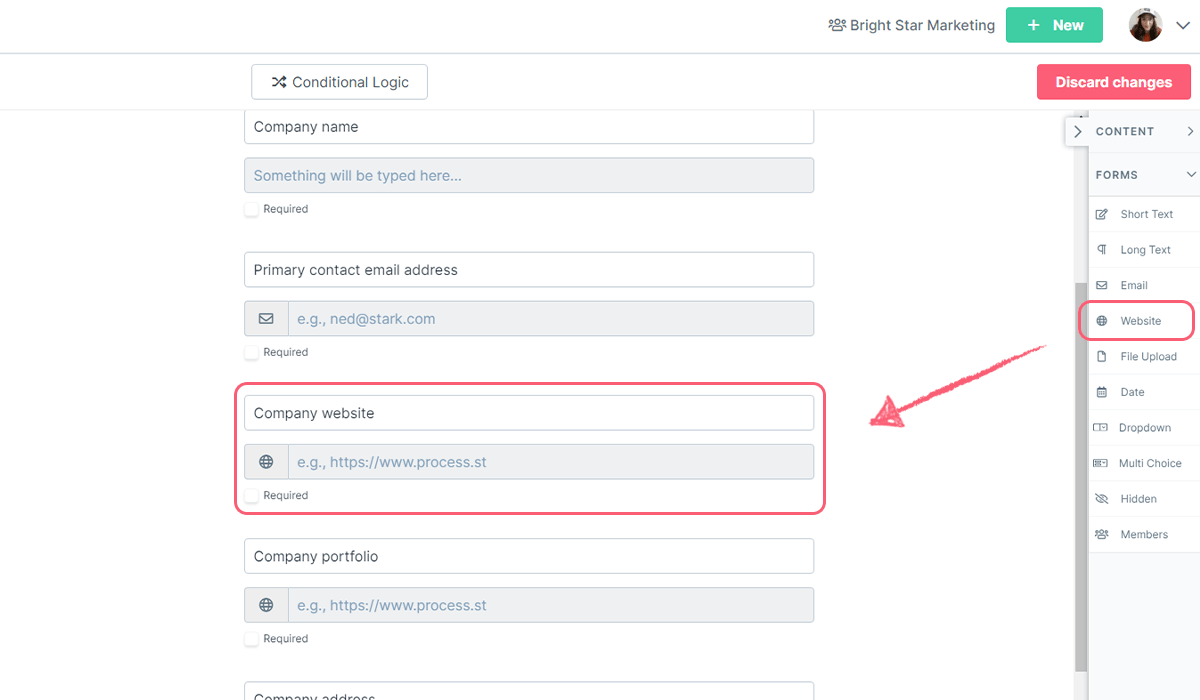Collapse the sidebar with arrow toggle
Screen dimensions: 1200x700
[x=1077, y=131]
